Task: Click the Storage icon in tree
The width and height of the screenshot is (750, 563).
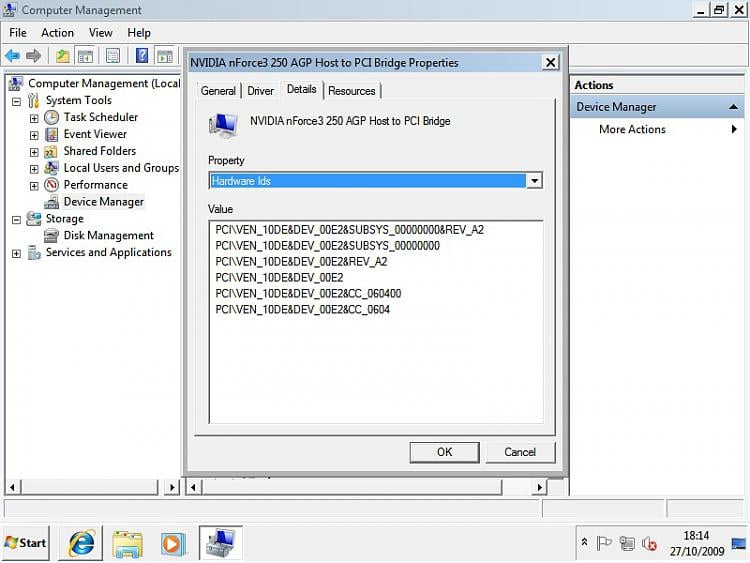Action: tap(33, 219)
